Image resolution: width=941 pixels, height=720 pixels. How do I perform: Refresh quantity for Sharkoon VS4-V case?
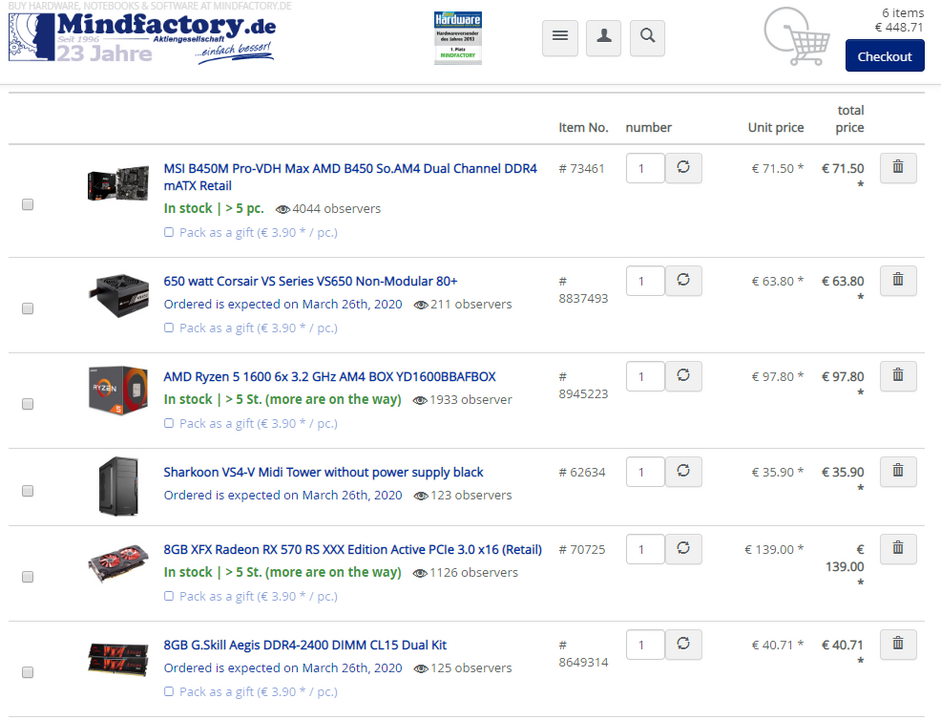pyautogui.click(x=684, y=471)
